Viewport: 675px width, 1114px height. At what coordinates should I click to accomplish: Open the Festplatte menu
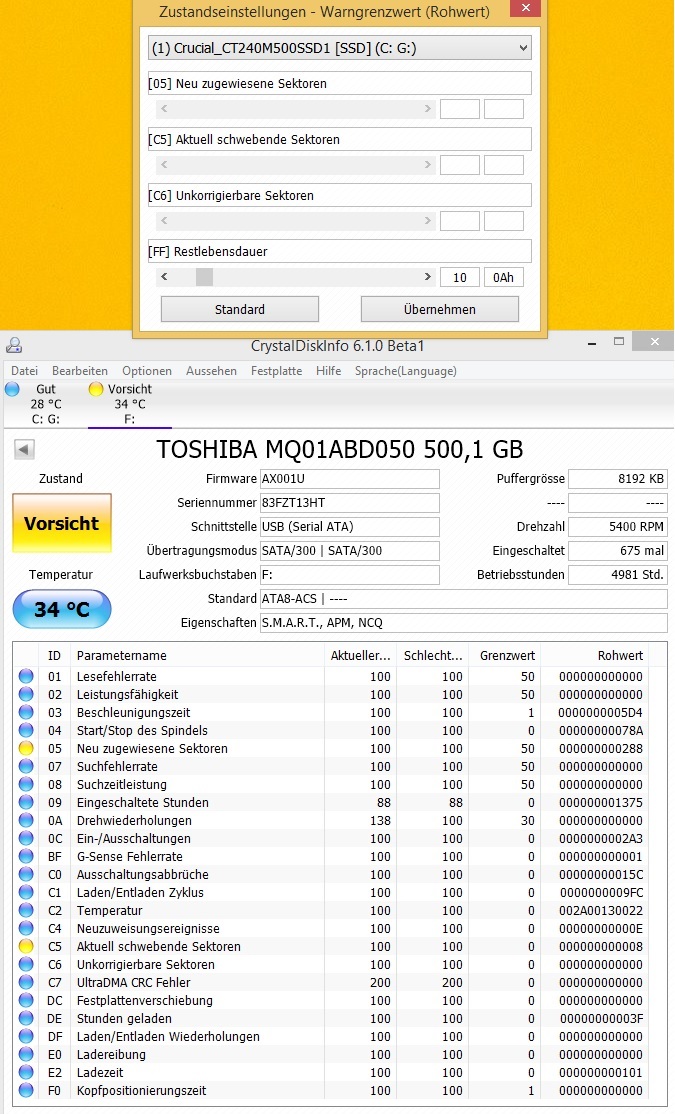coord(276,371)
